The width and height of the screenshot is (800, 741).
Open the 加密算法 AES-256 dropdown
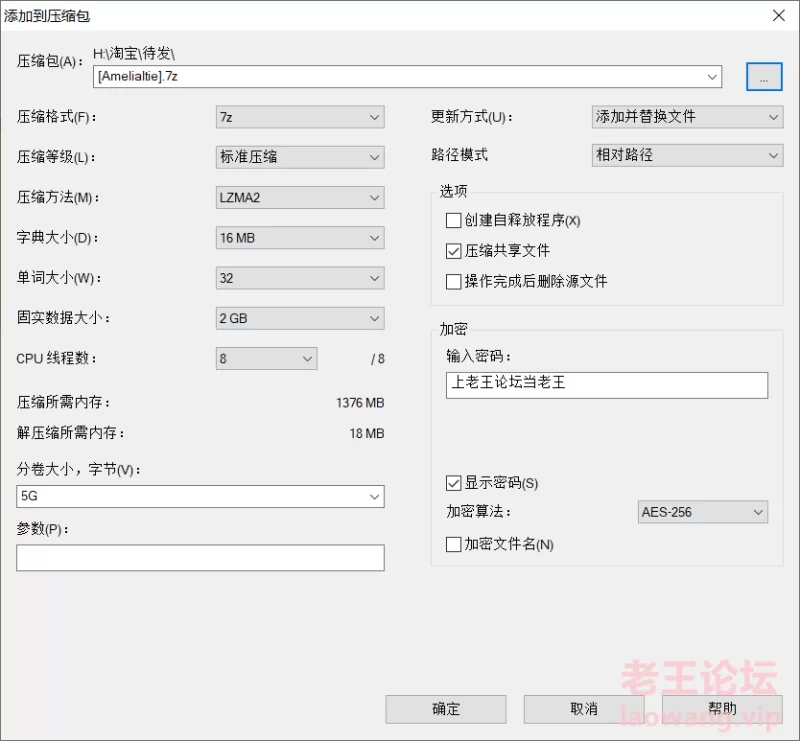[703, 512]
